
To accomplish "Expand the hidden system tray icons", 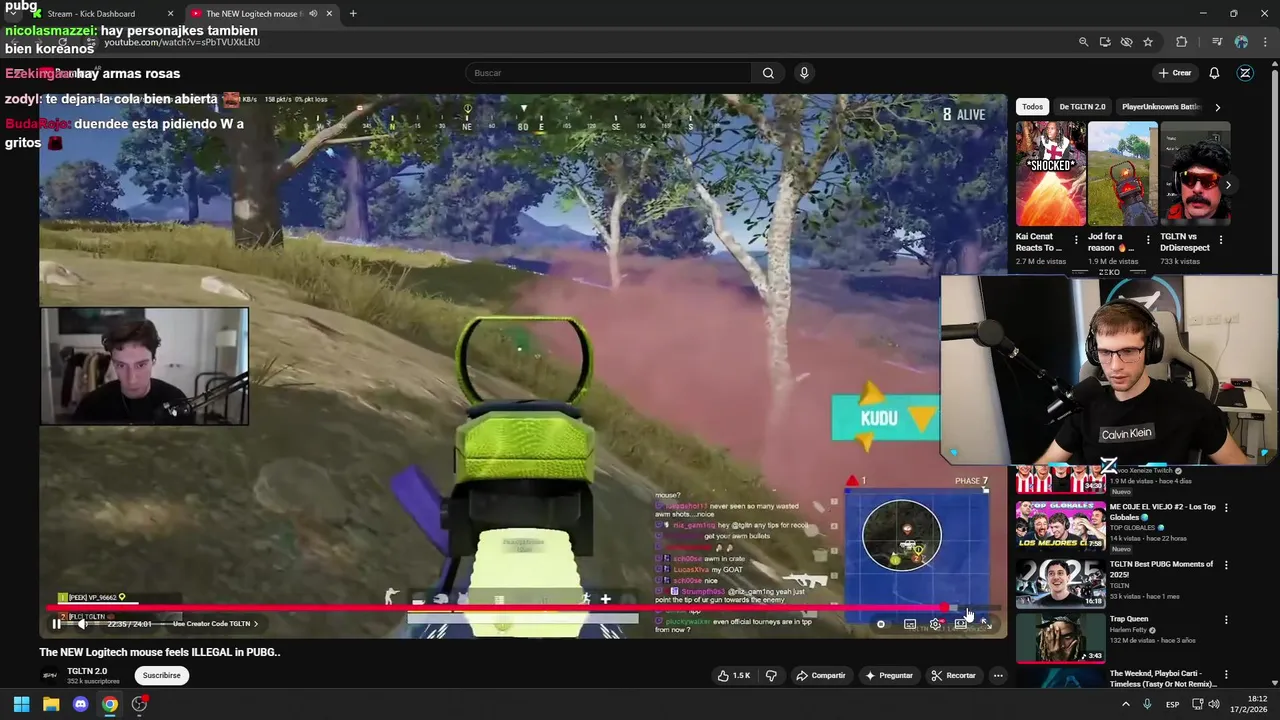I will tap(1126, 704).
